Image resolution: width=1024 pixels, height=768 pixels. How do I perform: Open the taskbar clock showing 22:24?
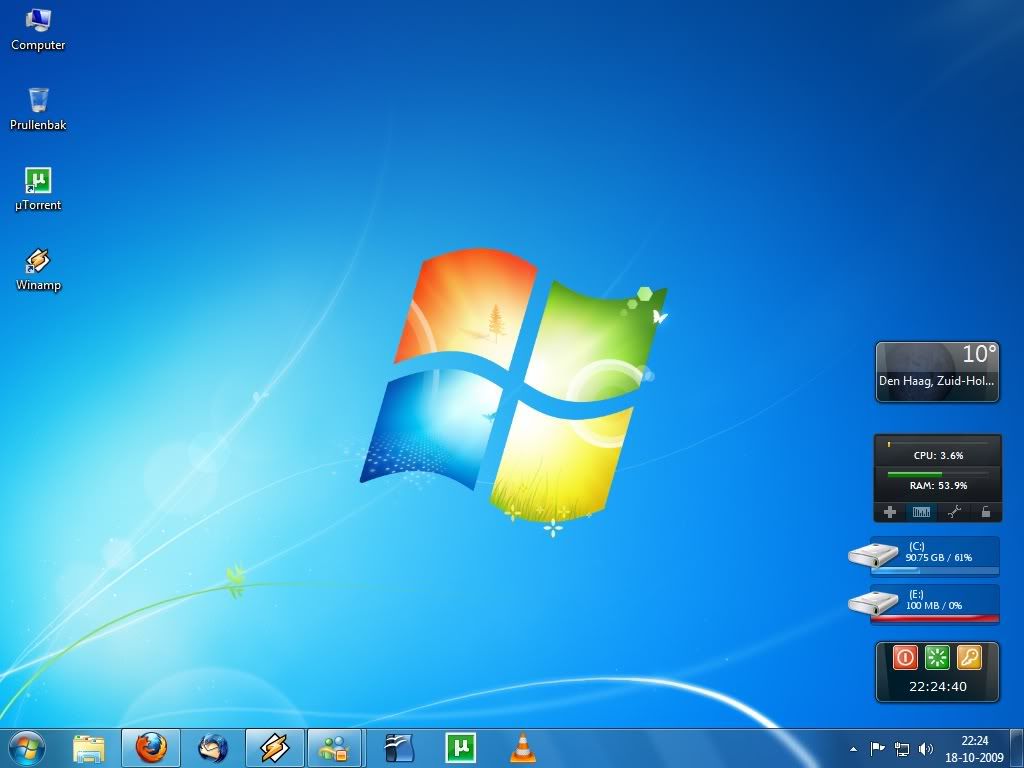(x=974, y=749)
